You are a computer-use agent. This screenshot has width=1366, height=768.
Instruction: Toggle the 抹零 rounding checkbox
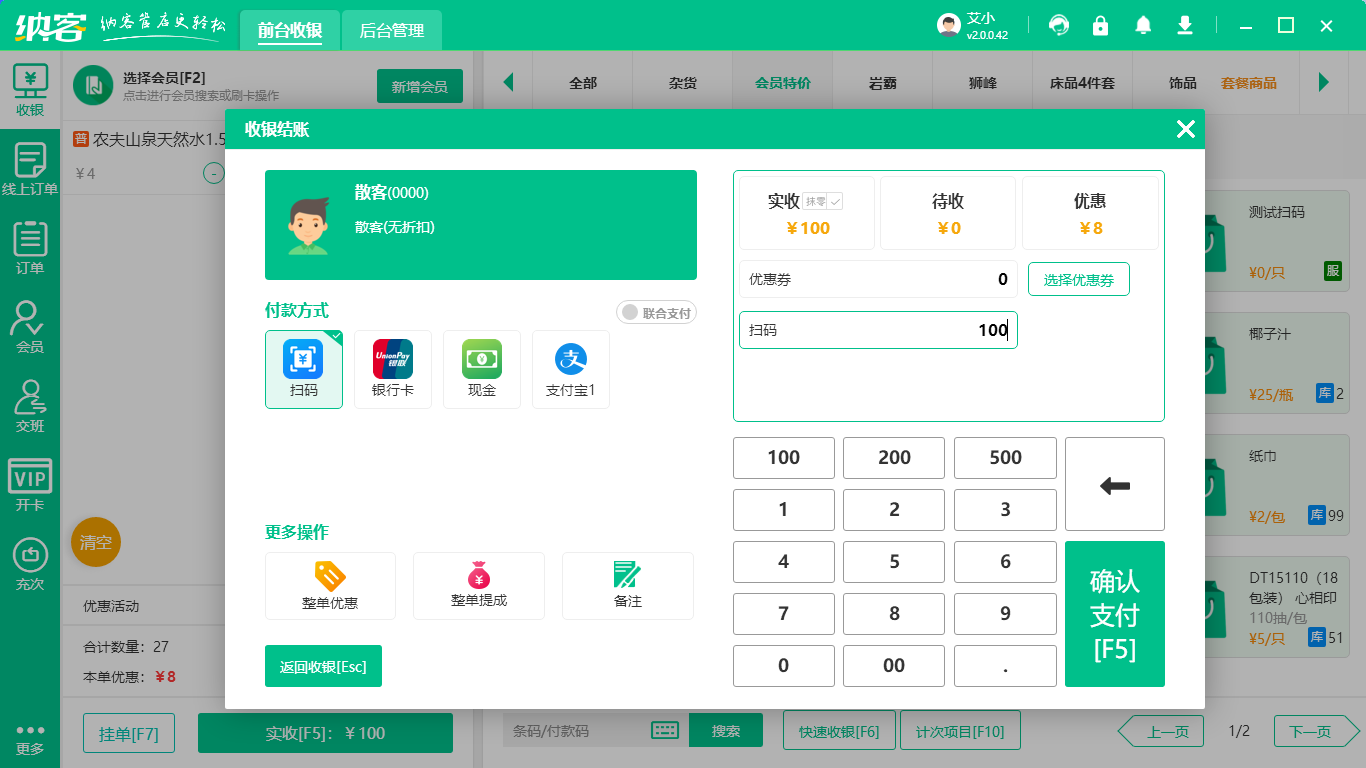[x=833, y=200]
